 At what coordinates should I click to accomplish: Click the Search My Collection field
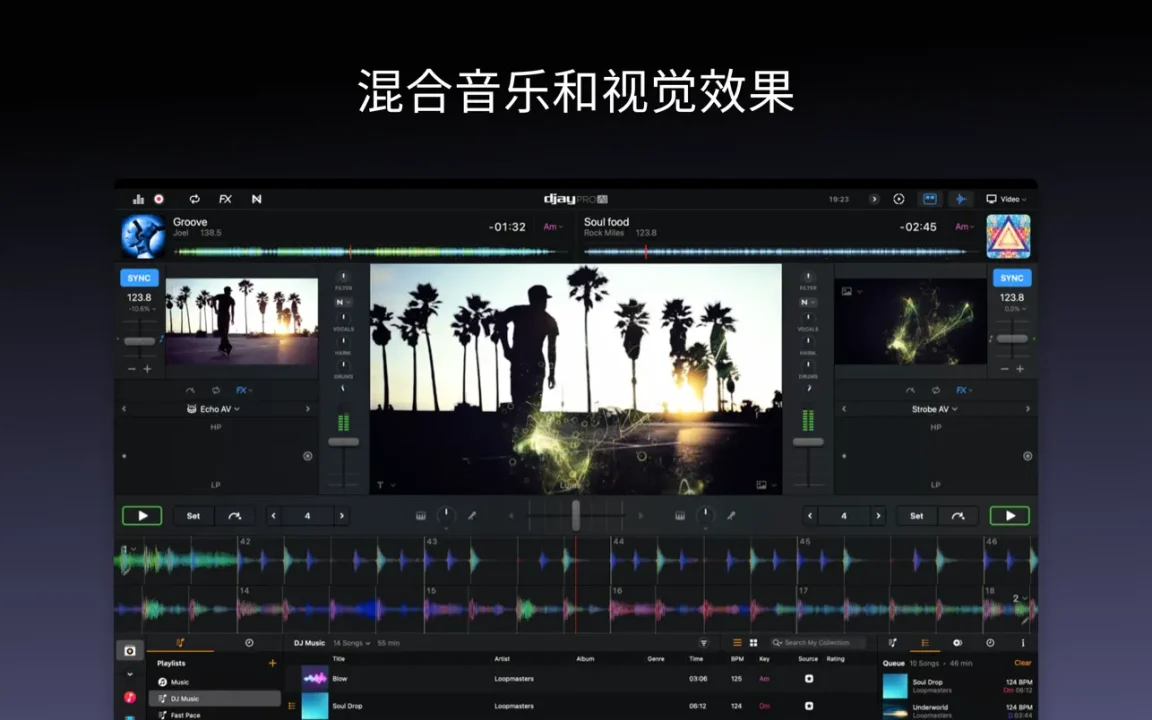(817, 643)
